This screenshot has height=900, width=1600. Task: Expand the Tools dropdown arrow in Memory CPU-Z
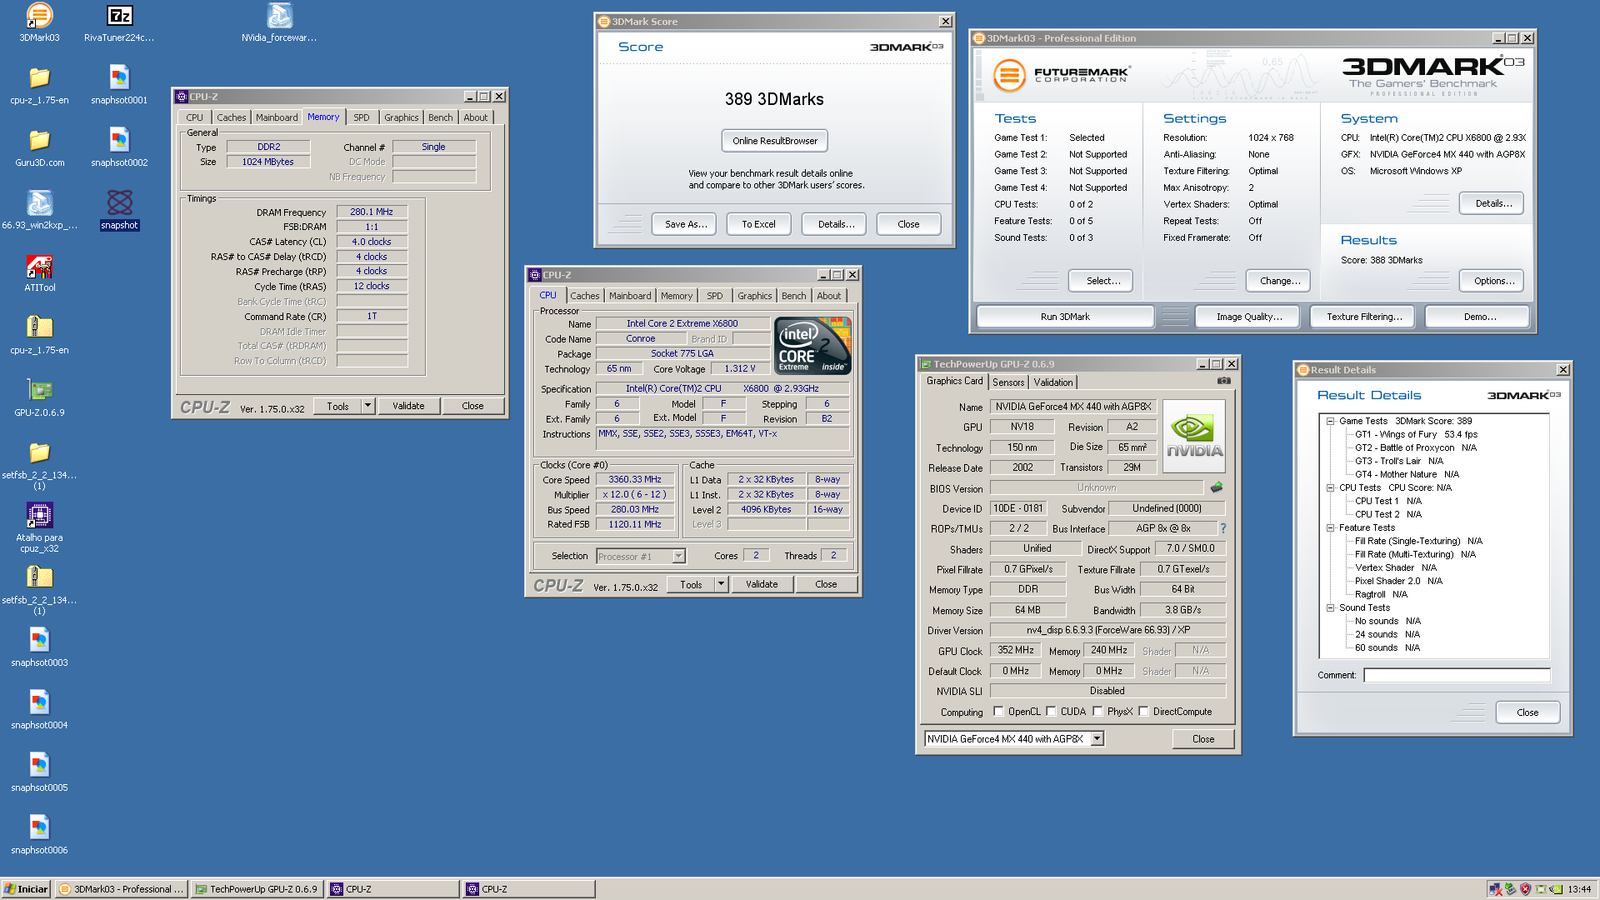click(x=368, y=406)
